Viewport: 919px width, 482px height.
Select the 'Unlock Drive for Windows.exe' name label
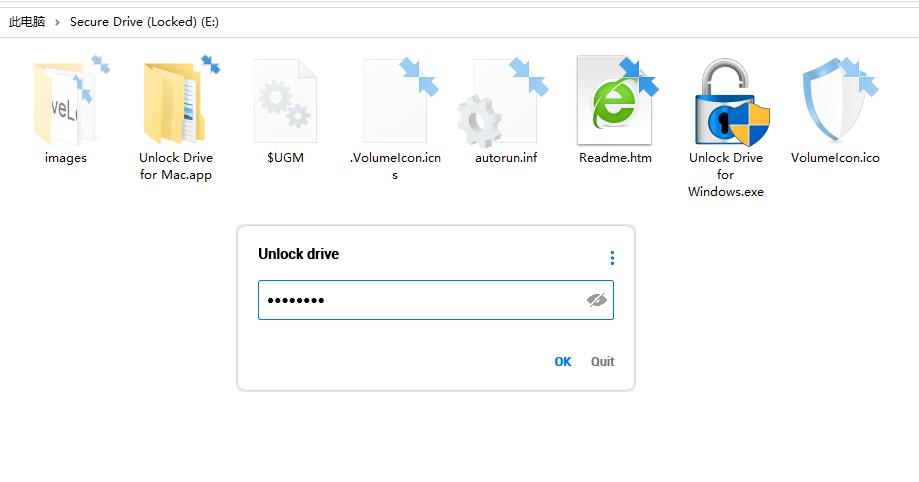[x=726, y=175]
